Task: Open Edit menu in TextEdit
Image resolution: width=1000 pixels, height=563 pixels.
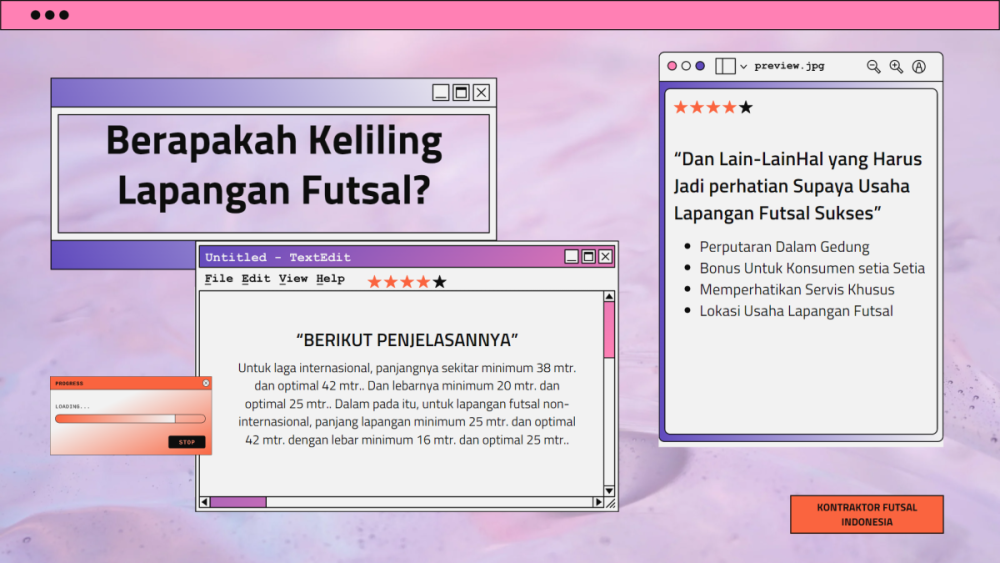Action: coord(256,279)
